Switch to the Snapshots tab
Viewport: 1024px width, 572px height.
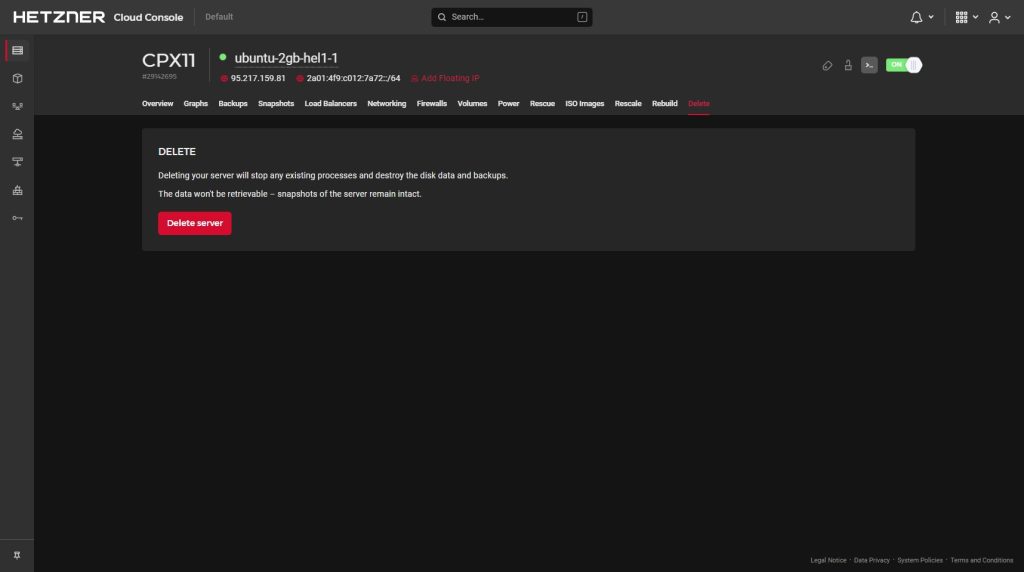[276, 104]
